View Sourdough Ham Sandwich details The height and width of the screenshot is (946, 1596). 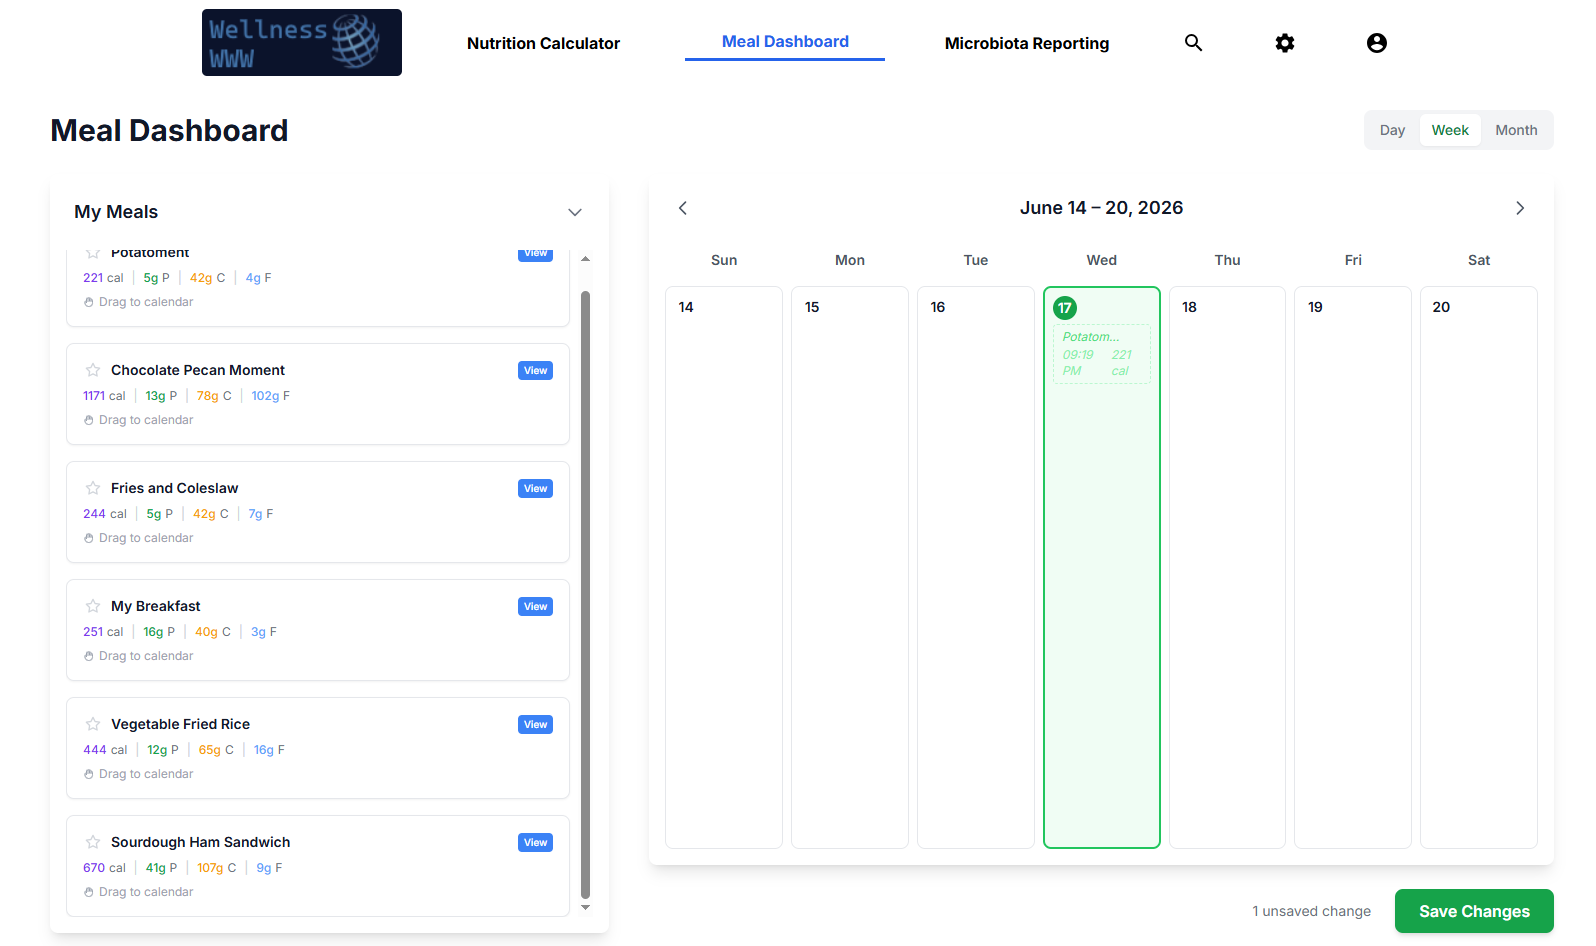coord(536,842)
